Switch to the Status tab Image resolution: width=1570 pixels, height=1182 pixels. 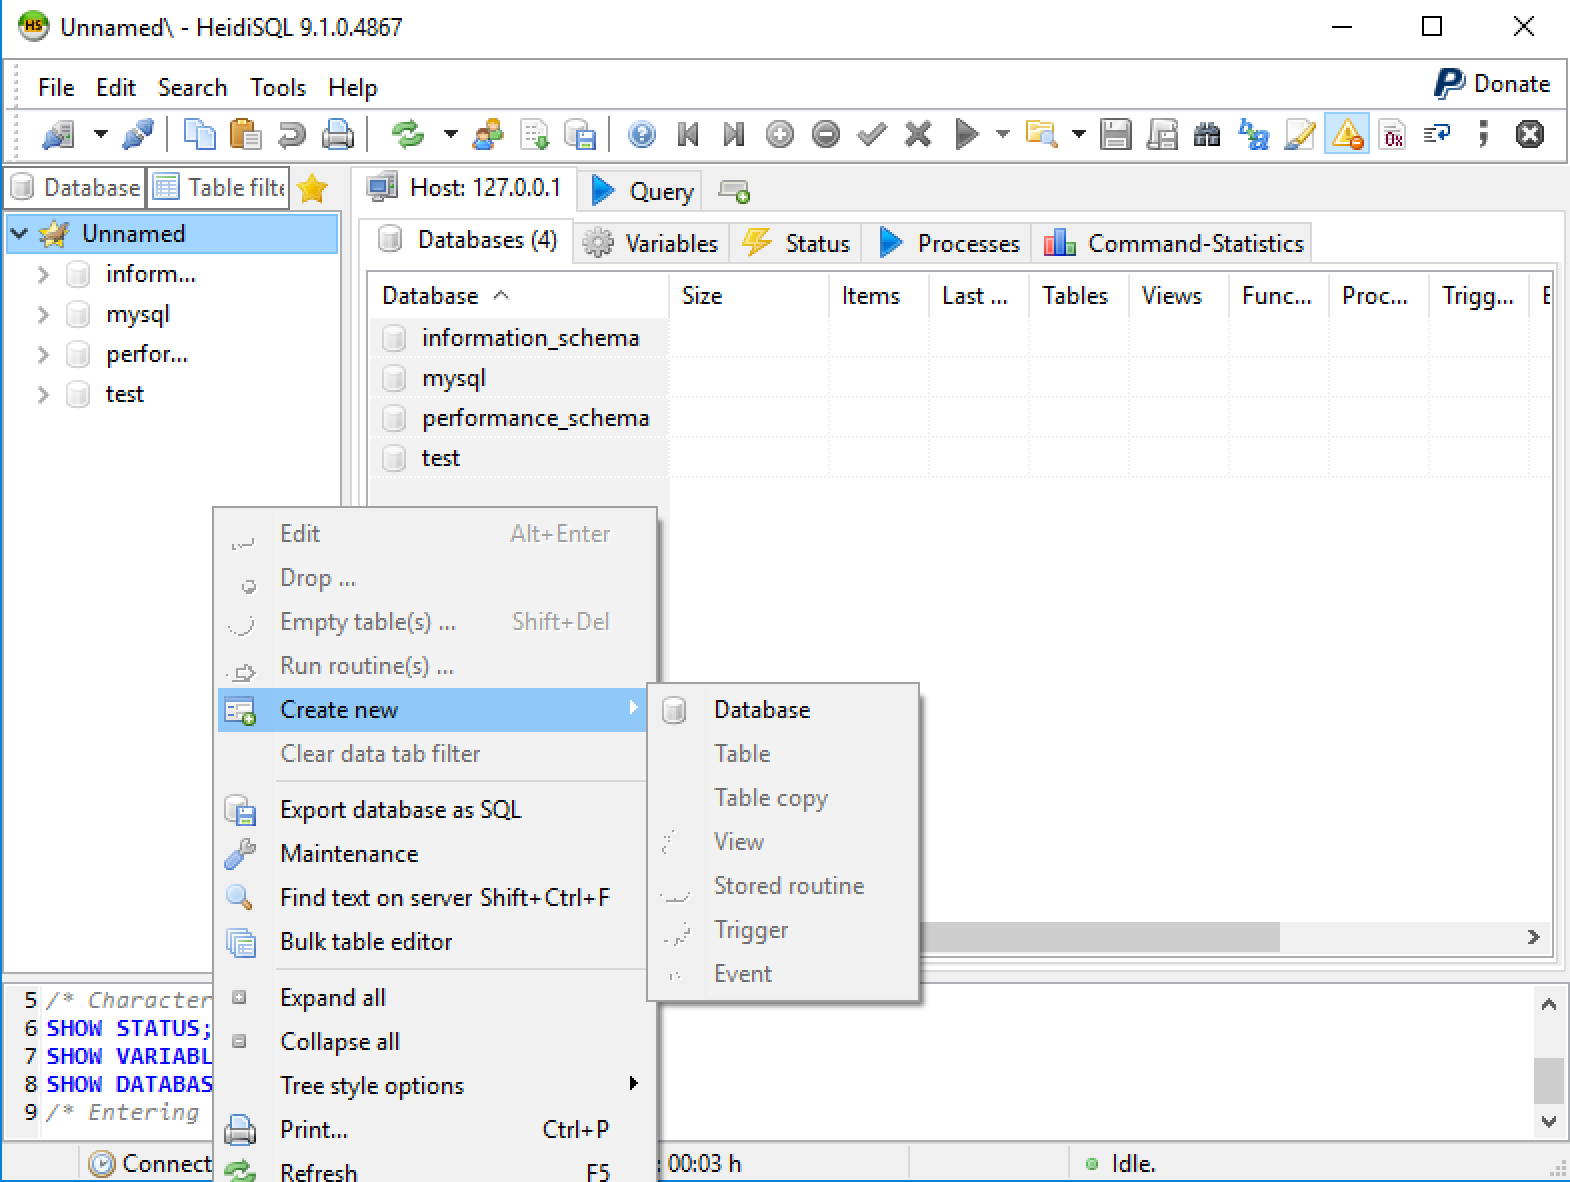tap(797, 243)
